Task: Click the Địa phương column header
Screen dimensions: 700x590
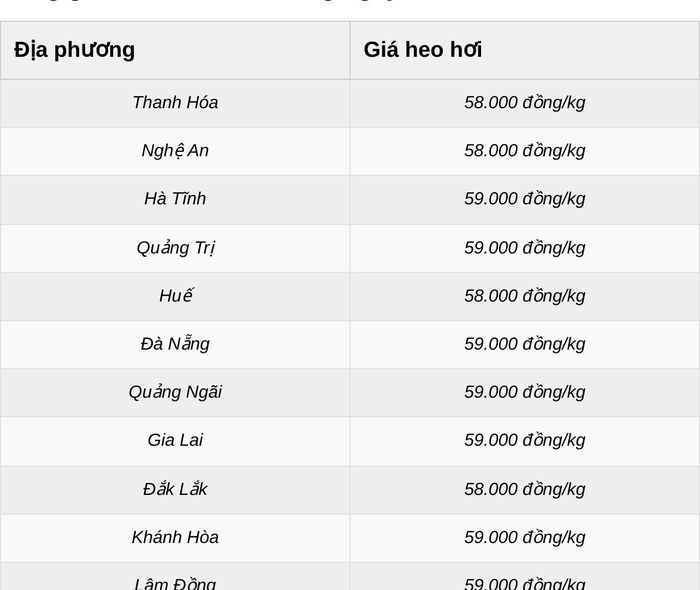Action: click(x=175, y=50)
